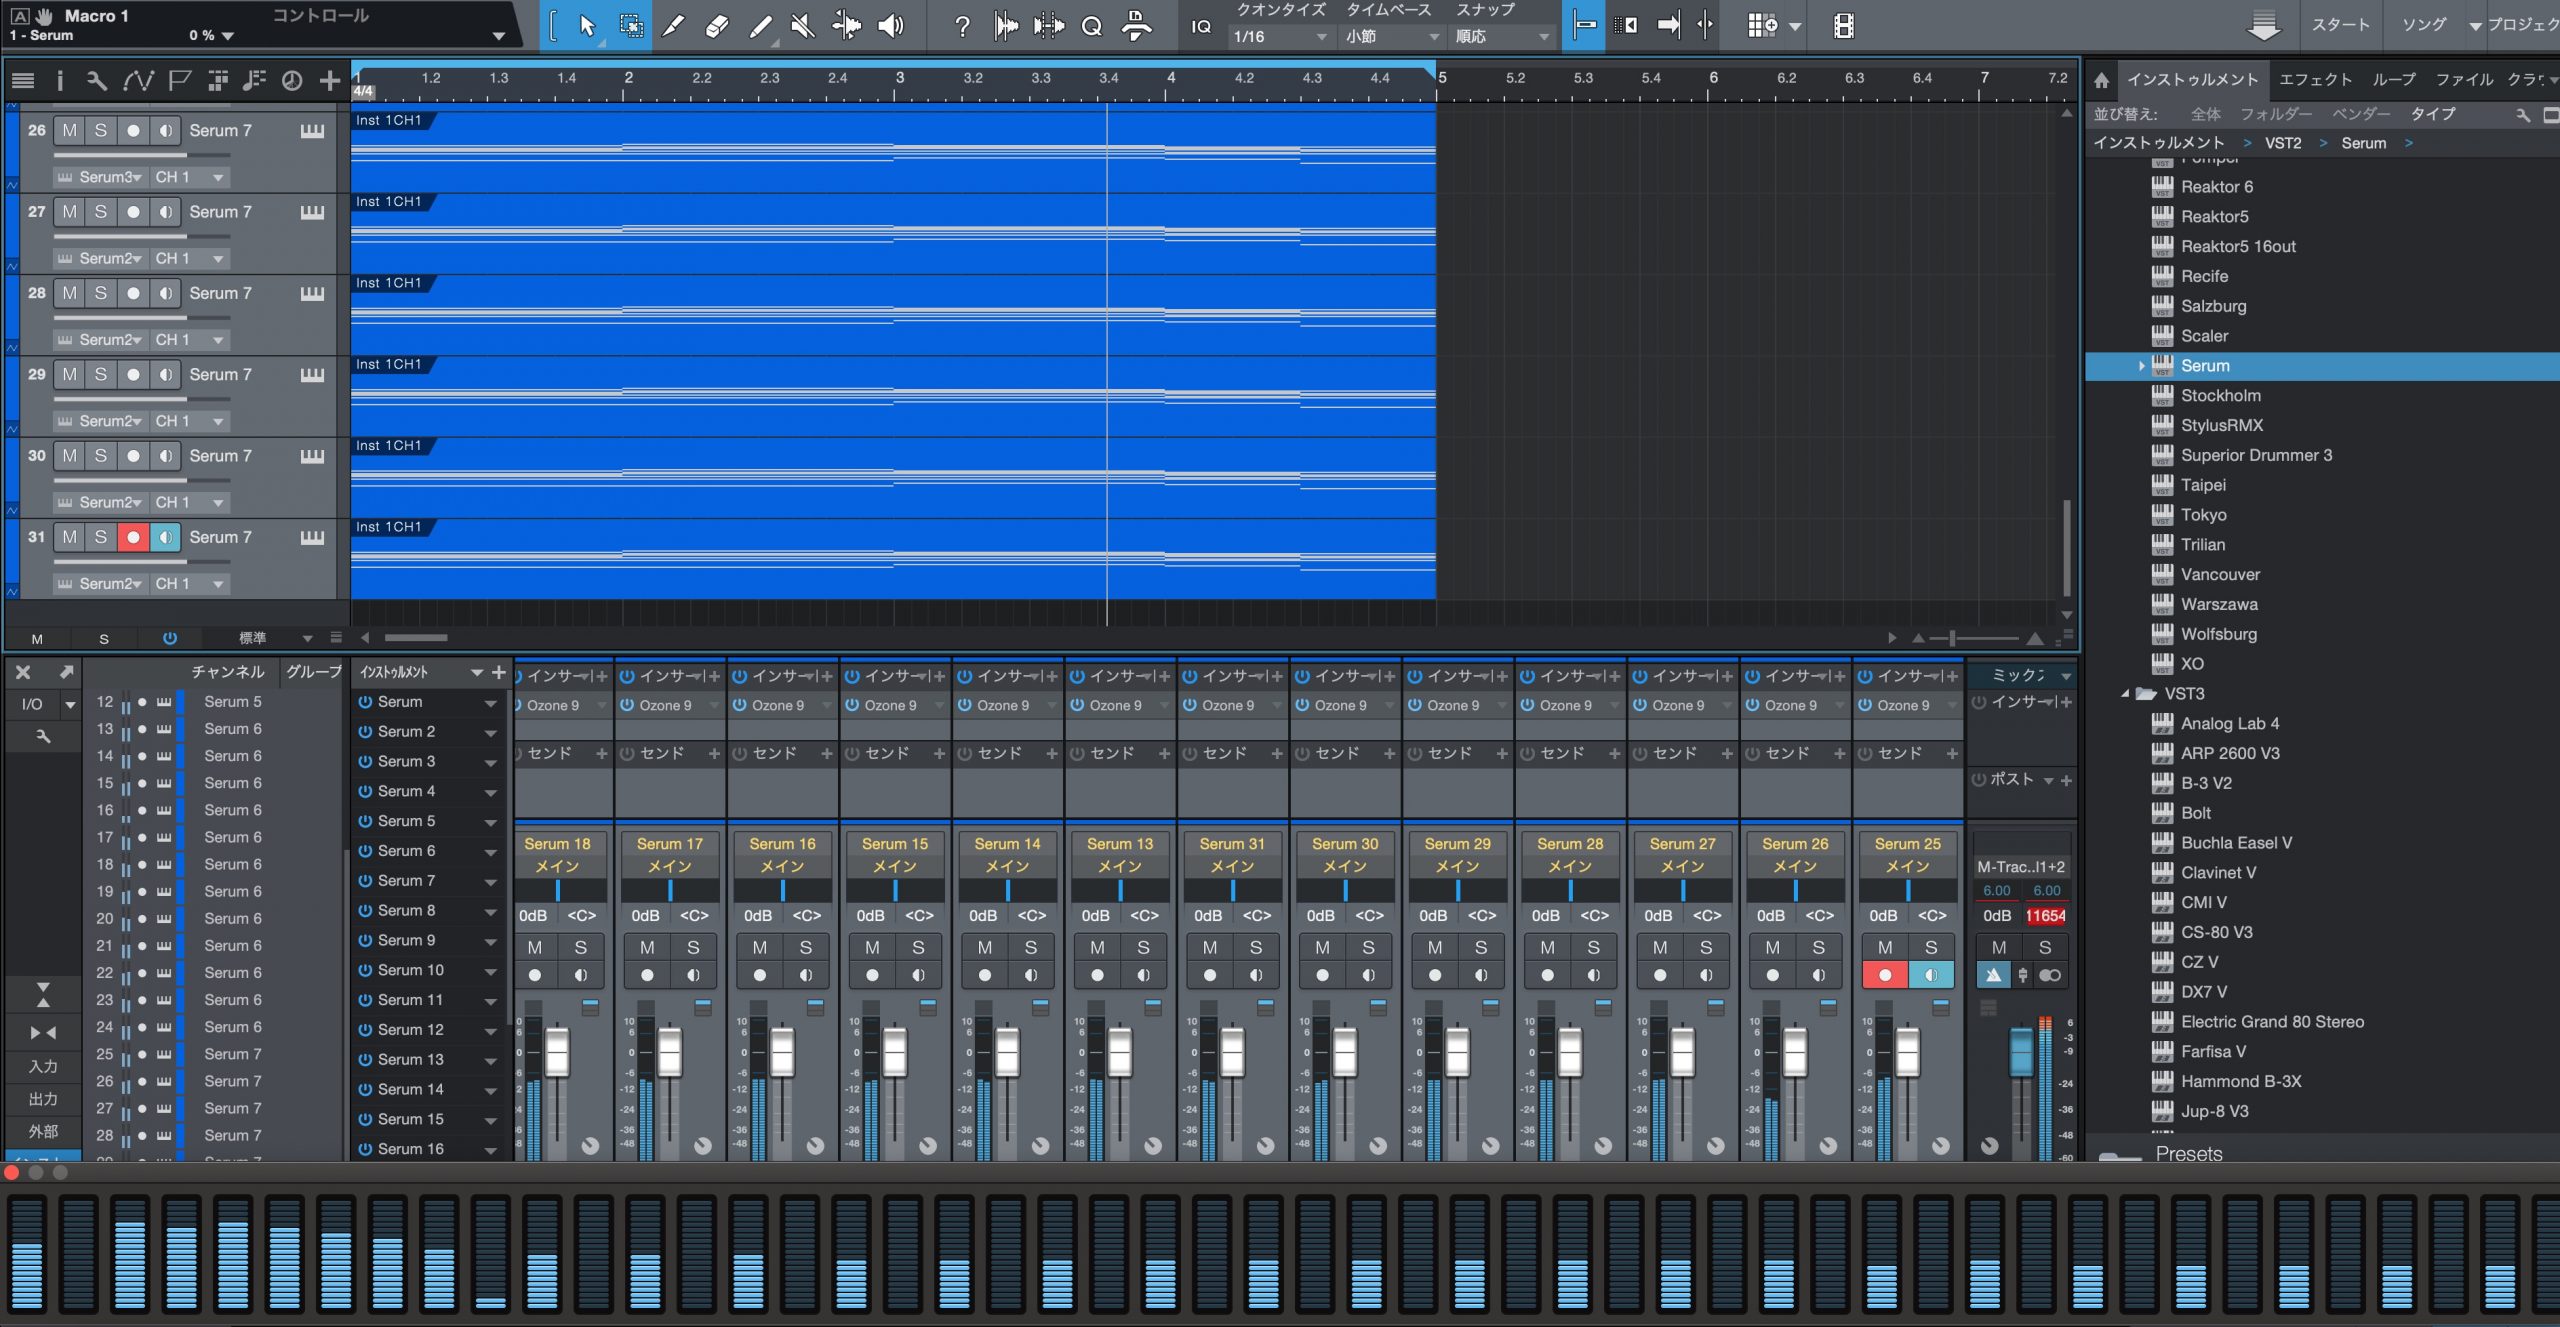Open the question mark help tool
Viewport: 2560px width, 1327px height.
[x=962, y=26]
